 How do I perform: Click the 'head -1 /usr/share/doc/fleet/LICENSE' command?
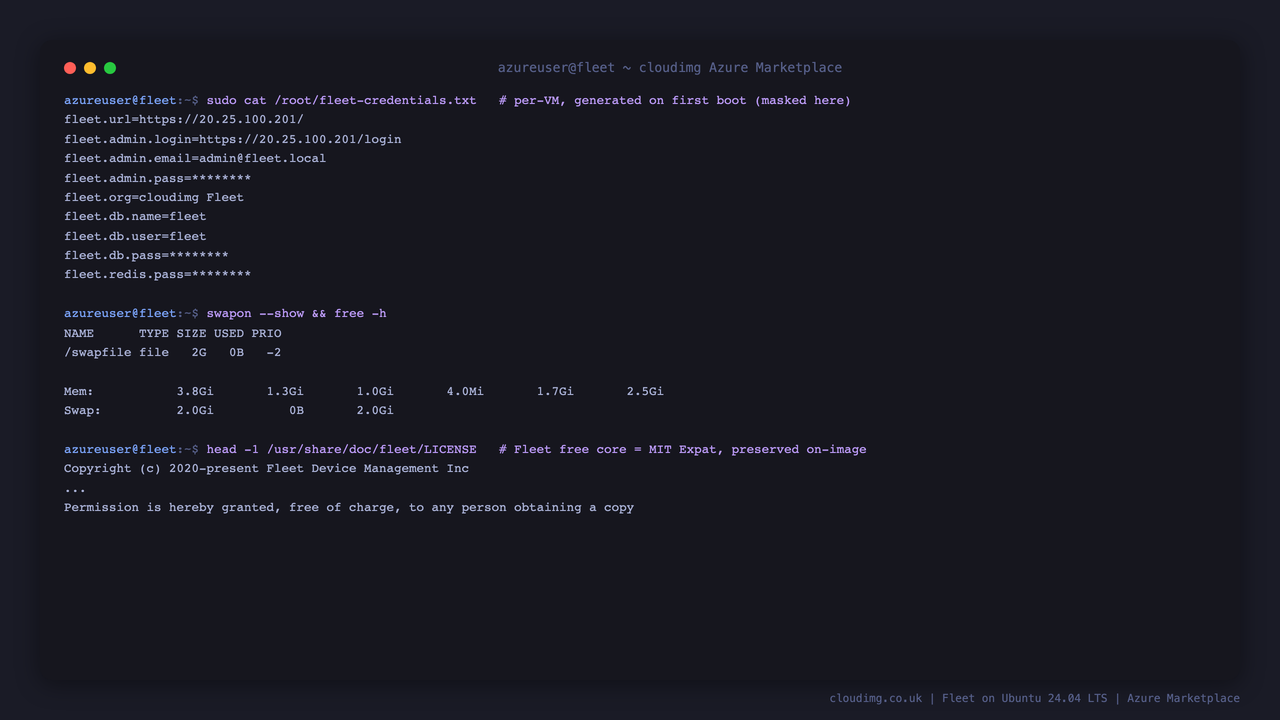[341, 449]
